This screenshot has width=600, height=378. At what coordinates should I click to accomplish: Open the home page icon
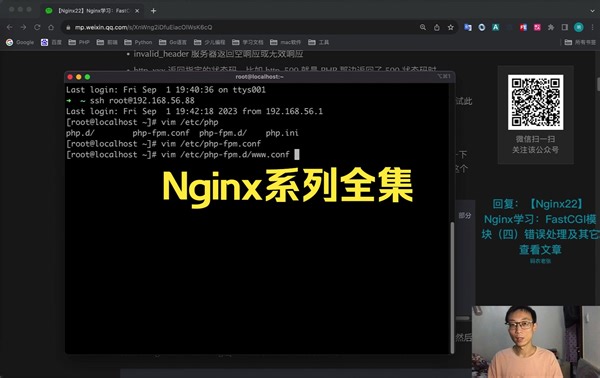pos(51,27)
